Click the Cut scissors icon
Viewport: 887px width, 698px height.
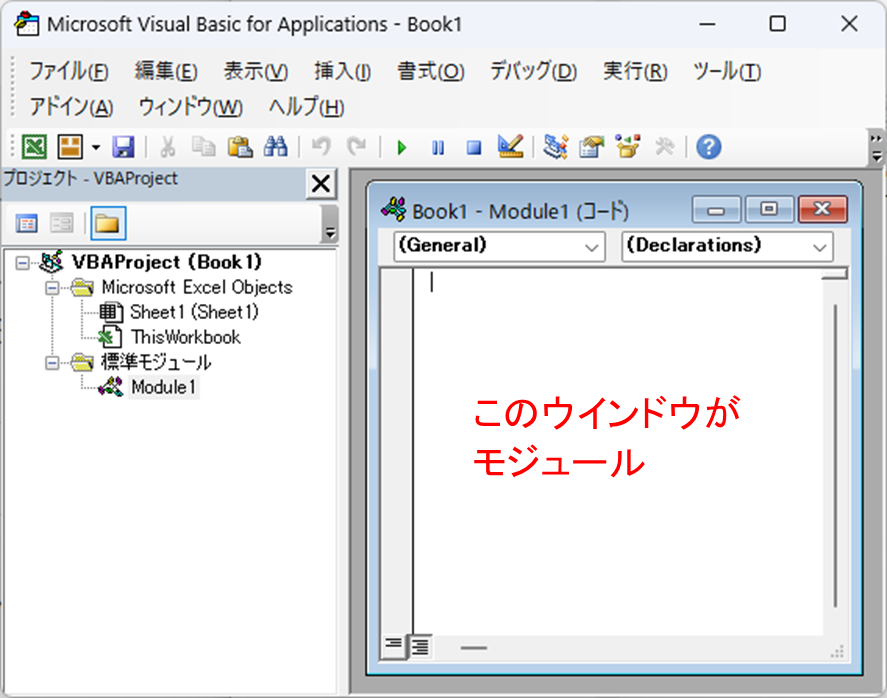[167, 147]
